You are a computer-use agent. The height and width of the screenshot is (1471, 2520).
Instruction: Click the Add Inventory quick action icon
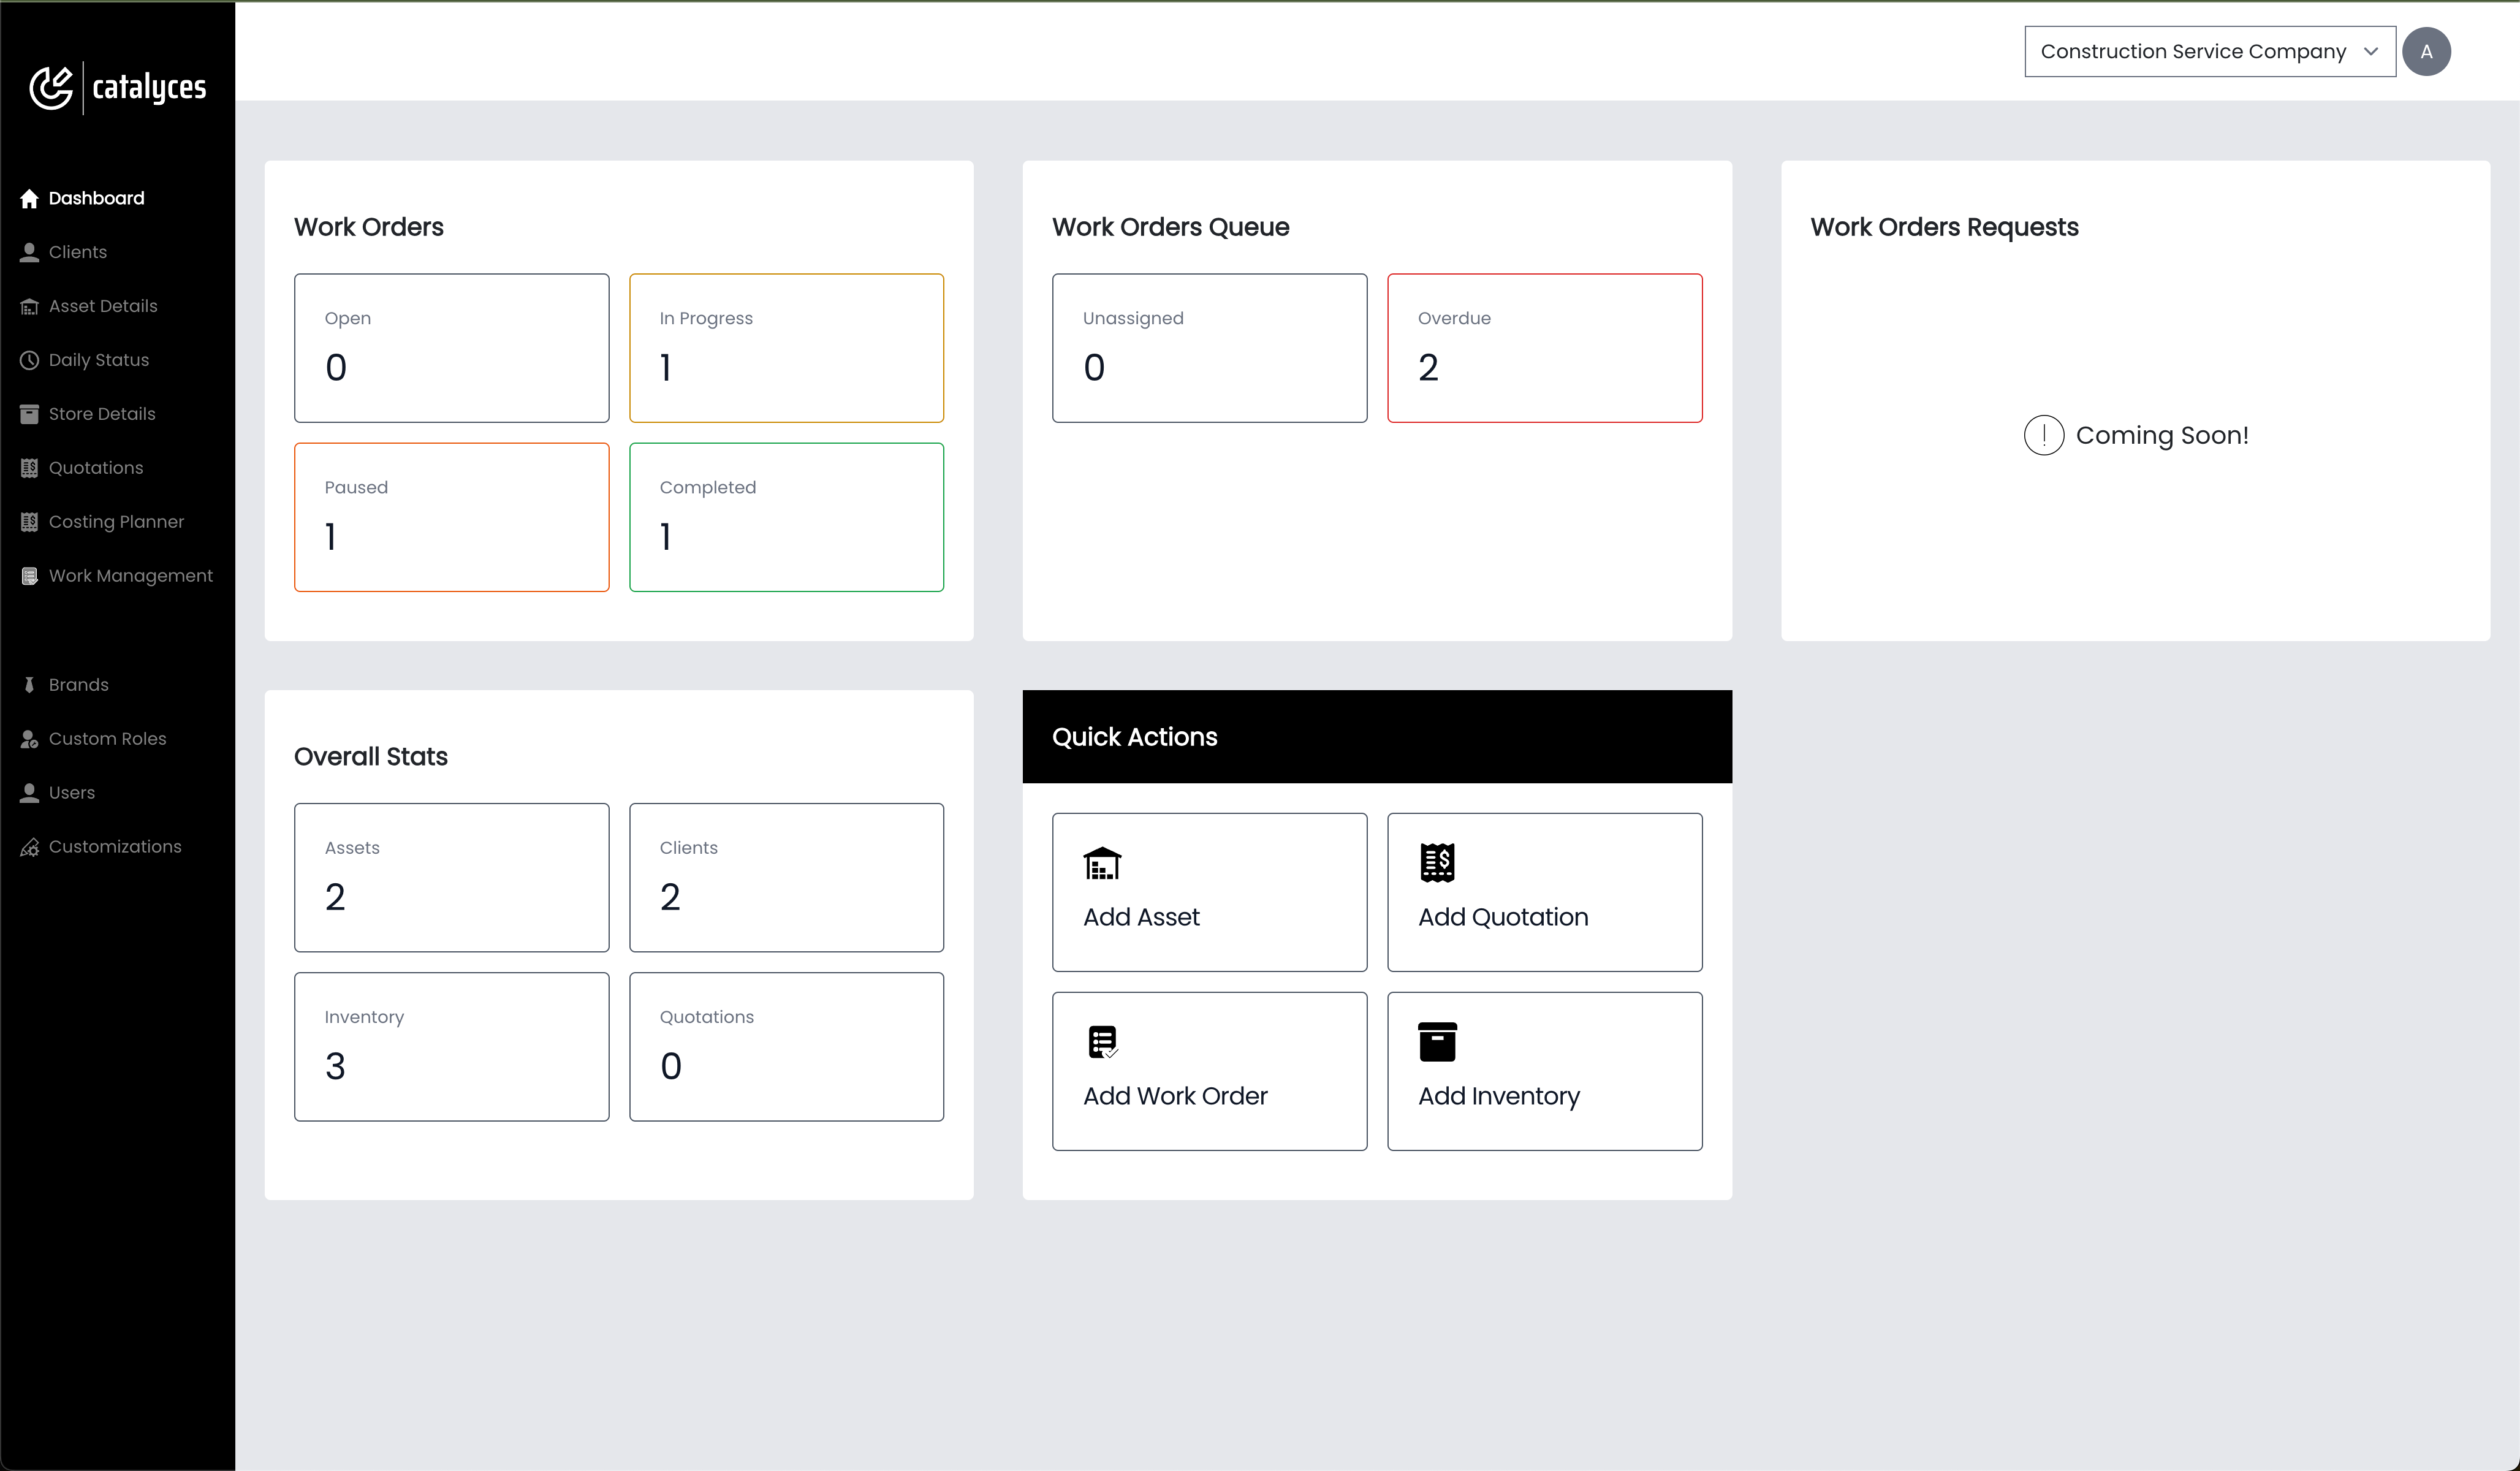click(x=1436, y=1040)
